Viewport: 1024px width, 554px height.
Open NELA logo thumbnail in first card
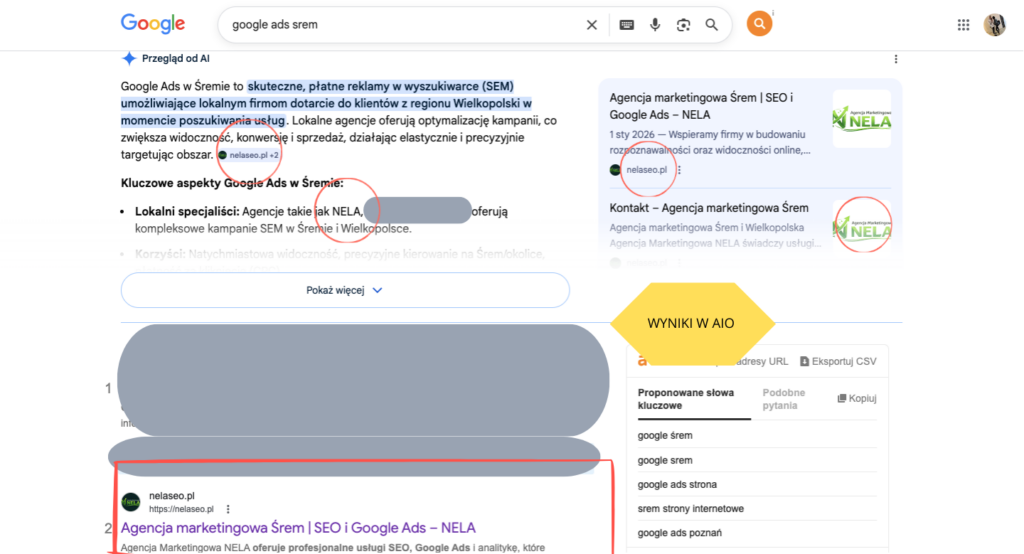[861, 118]
